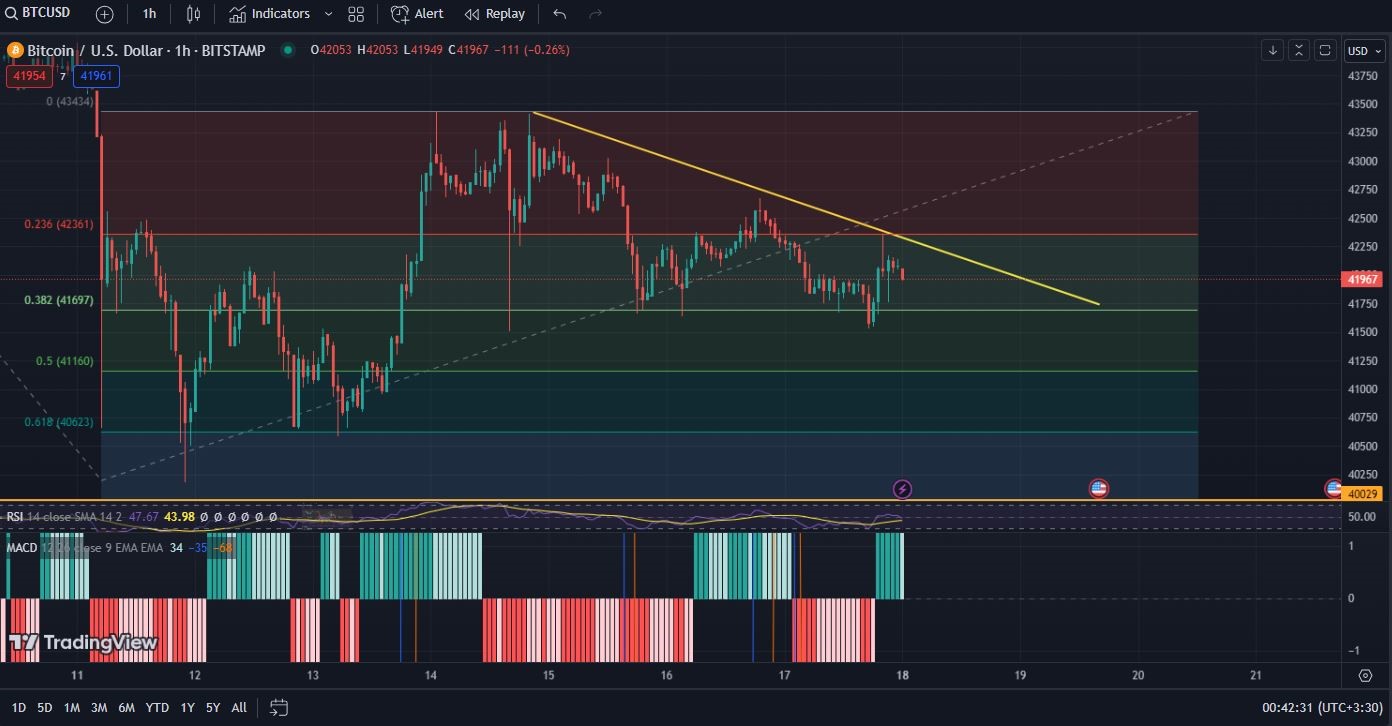
Task: Set date range to 1Y
Action: pos(188,707)
